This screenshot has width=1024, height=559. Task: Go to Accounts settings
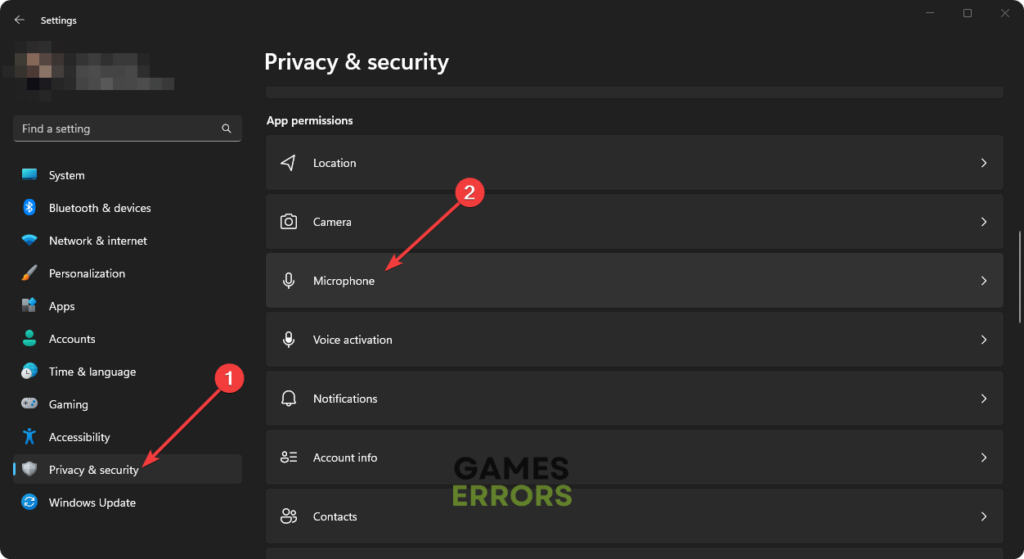pyautogui.click(x=72, y=339)
